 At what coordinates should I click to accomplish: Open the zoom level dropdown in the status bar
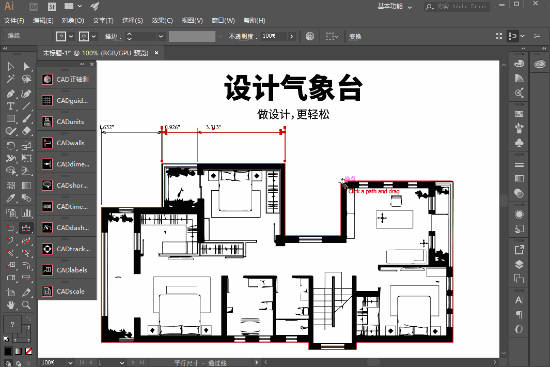(x=70, y=363)
